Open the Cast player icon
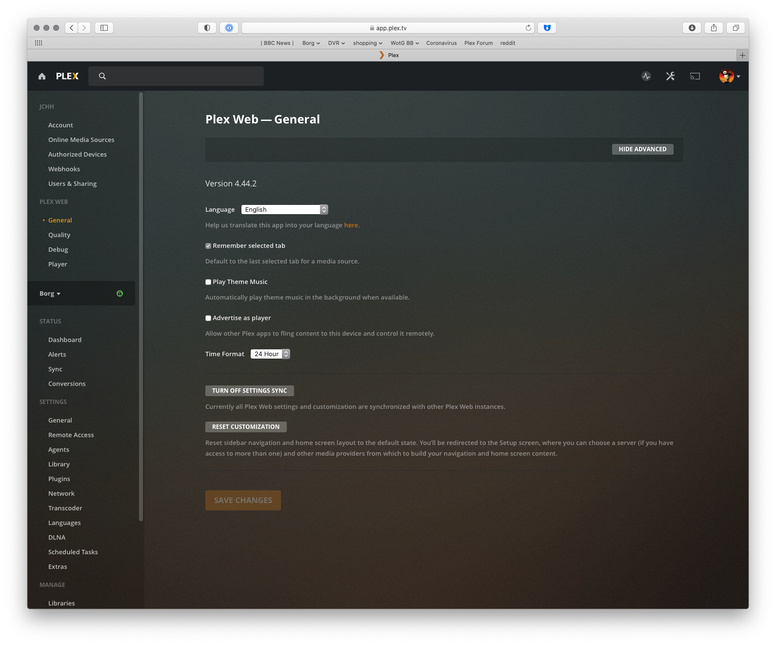 click(695, 76)
